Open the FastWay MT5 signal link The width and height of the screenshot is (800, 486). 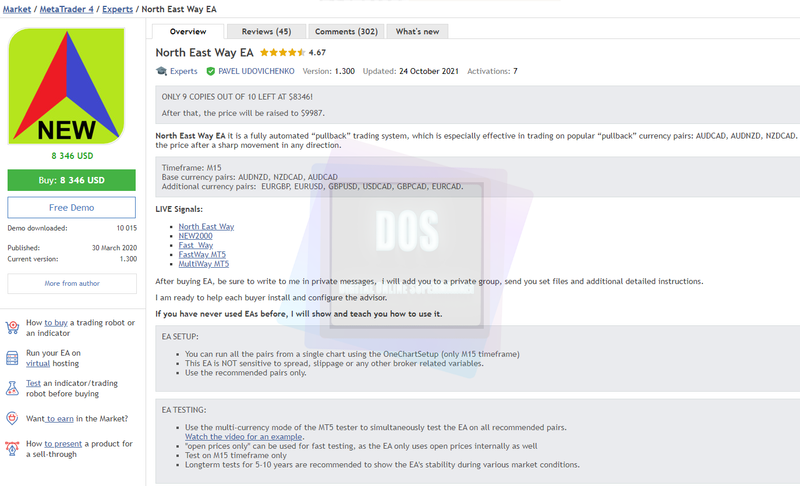(202, 254)
